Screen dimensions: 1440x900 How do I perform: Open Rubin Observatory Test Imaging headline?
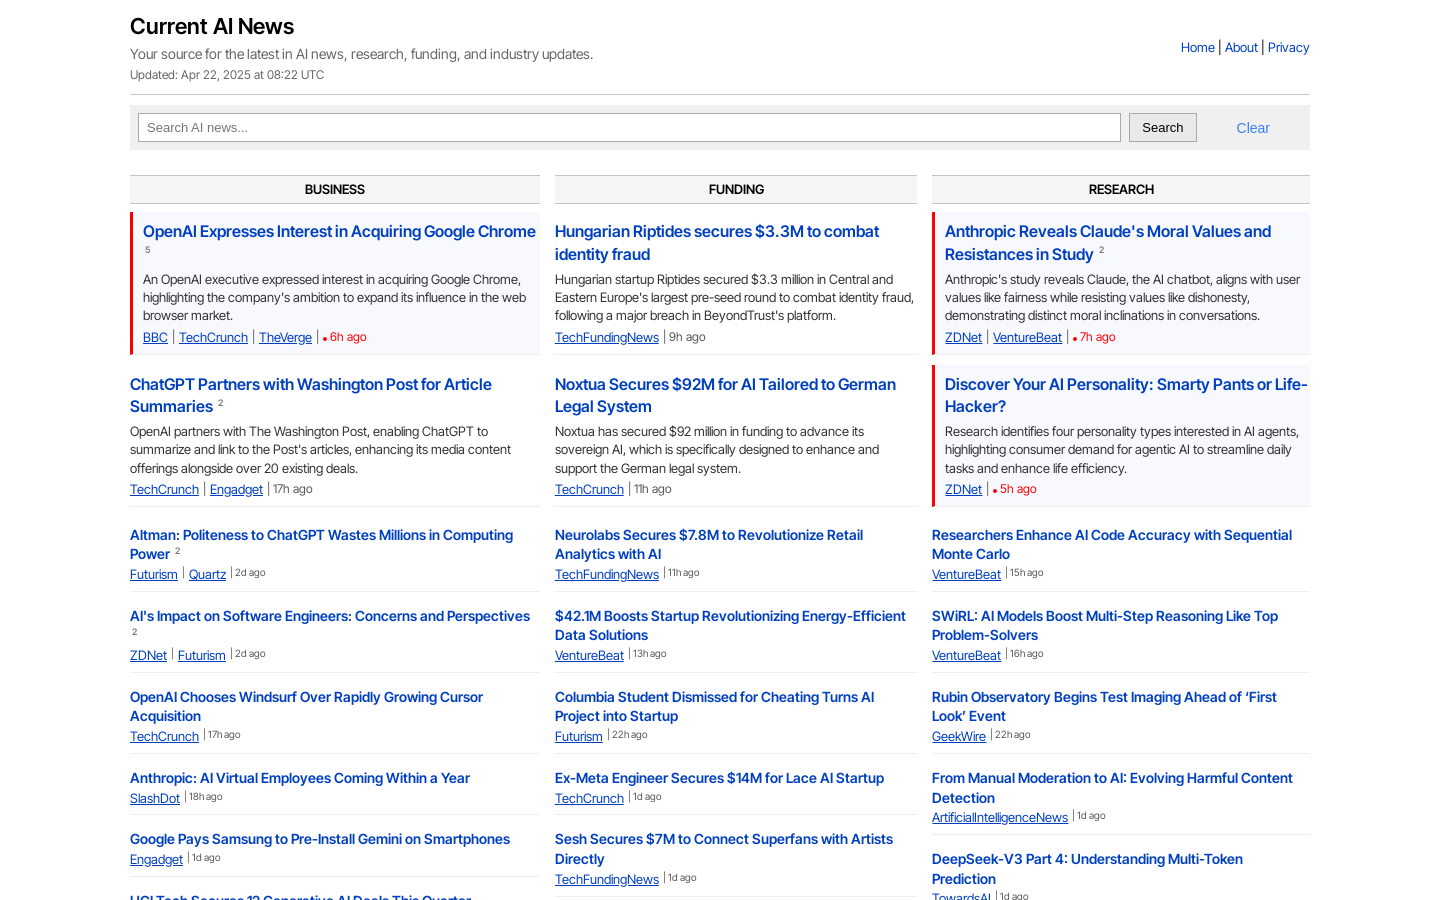[x=1104, y=706]
